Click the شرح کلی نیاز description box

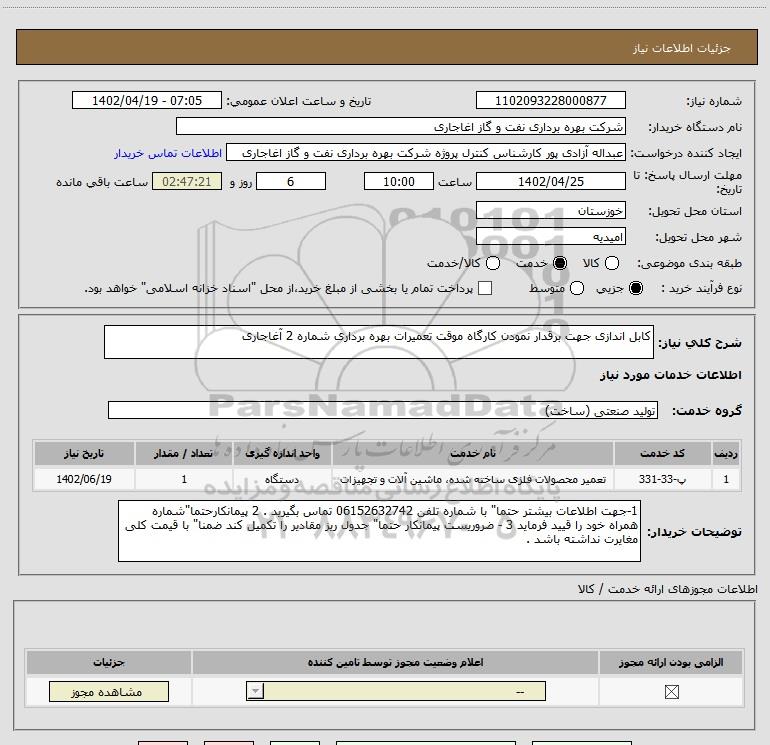(379, 342)
